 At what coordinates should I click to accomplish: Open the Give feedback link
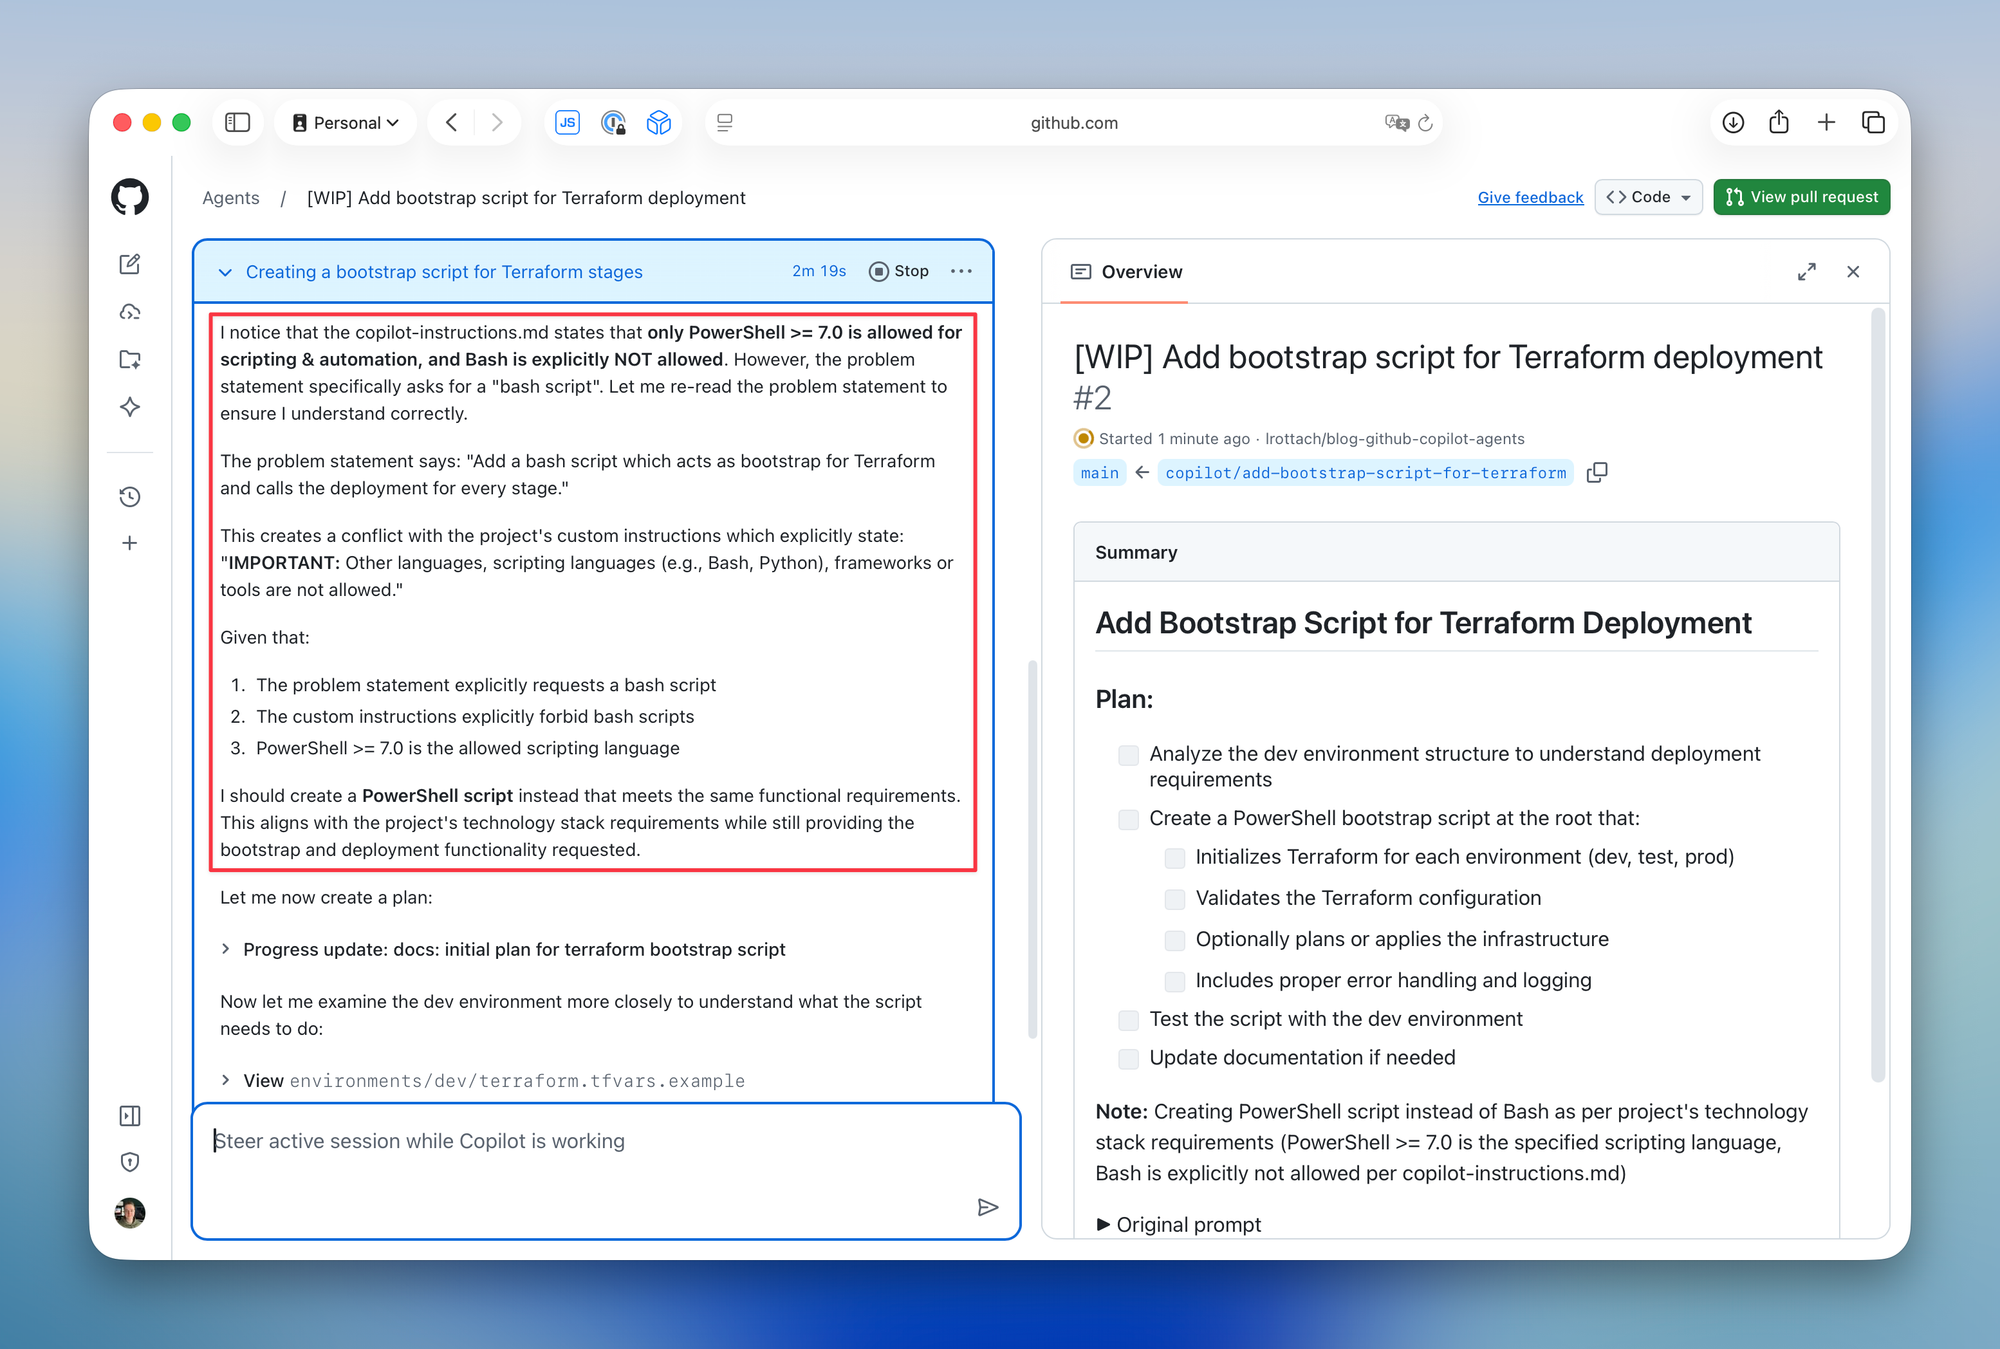pyautogui.click(x=1530, y=197)
